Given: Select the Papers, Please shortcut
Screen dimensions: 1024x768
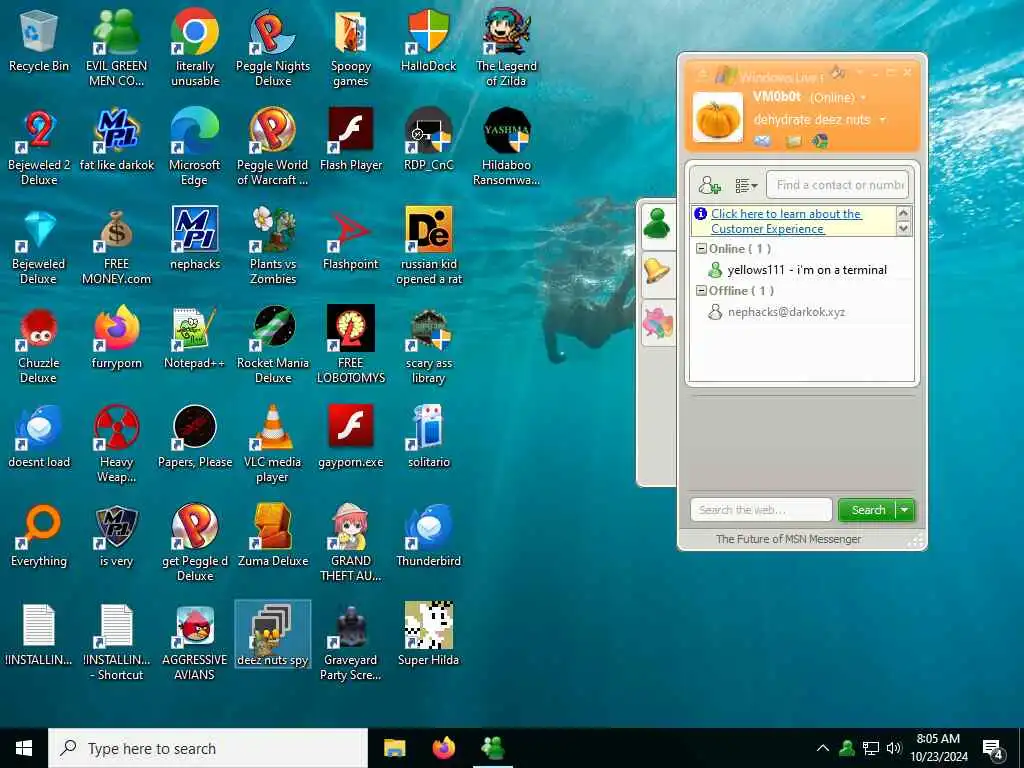Looking at the screenshot, I should click(195, 438).
